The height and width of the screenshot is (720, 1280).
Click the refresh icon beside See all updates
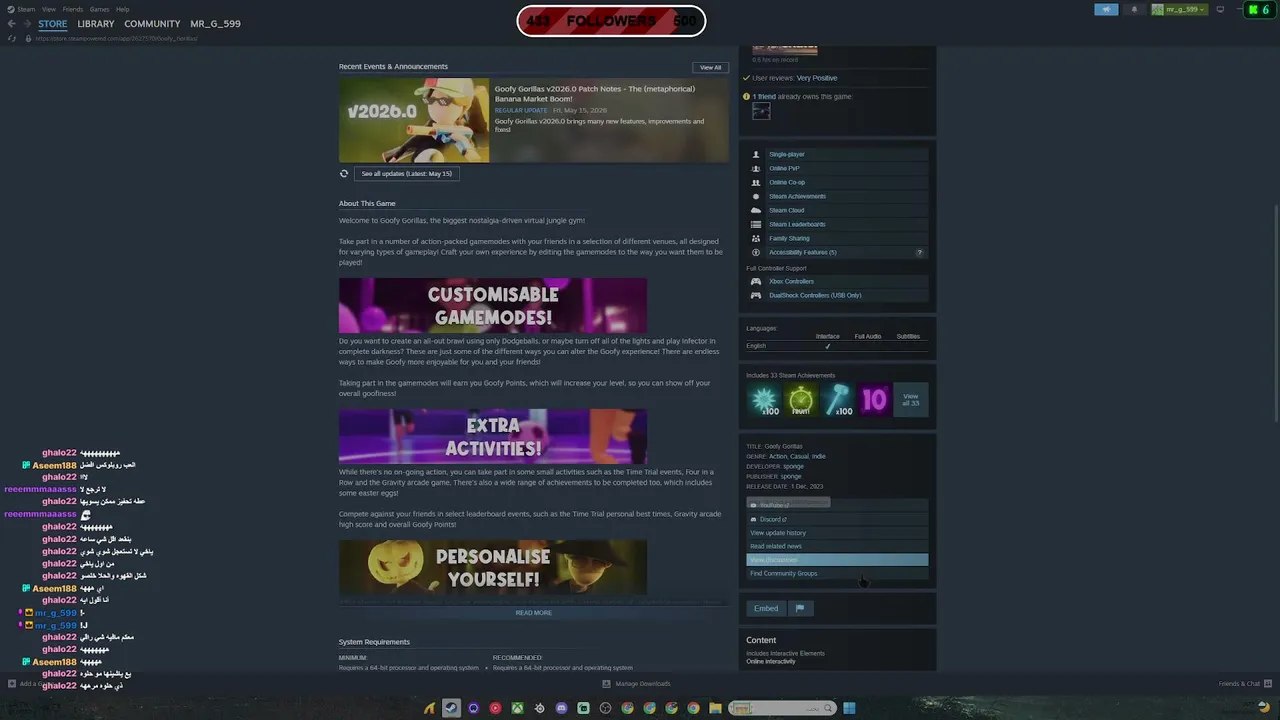tap(344, 174)
